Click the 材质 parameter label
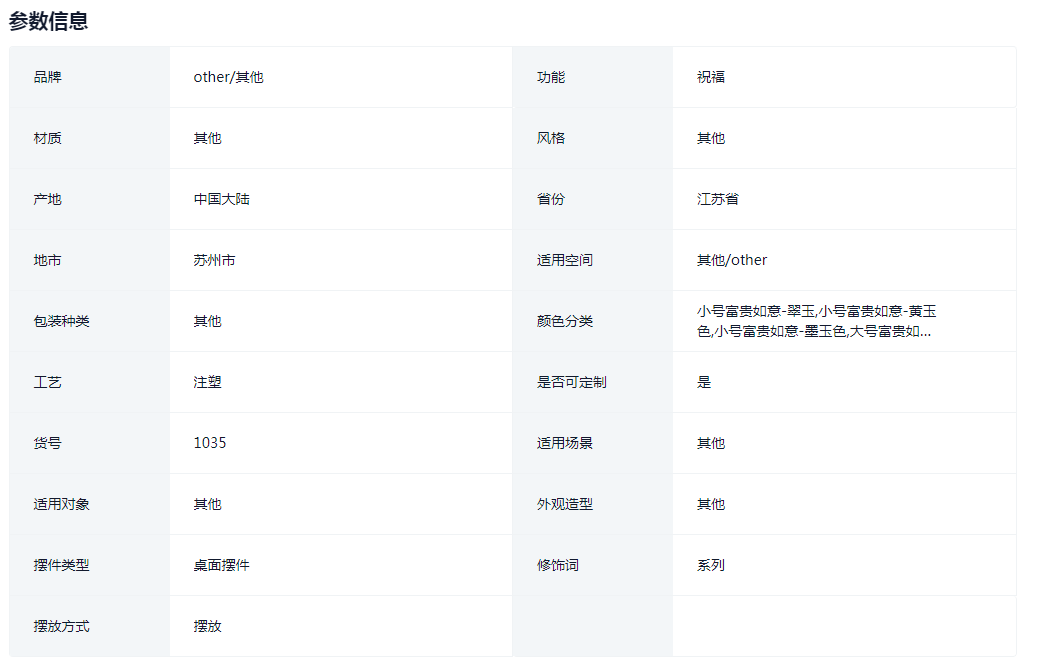Image resolution: width=1038 pixels, height=668 pixels. [x=46, y=137]
